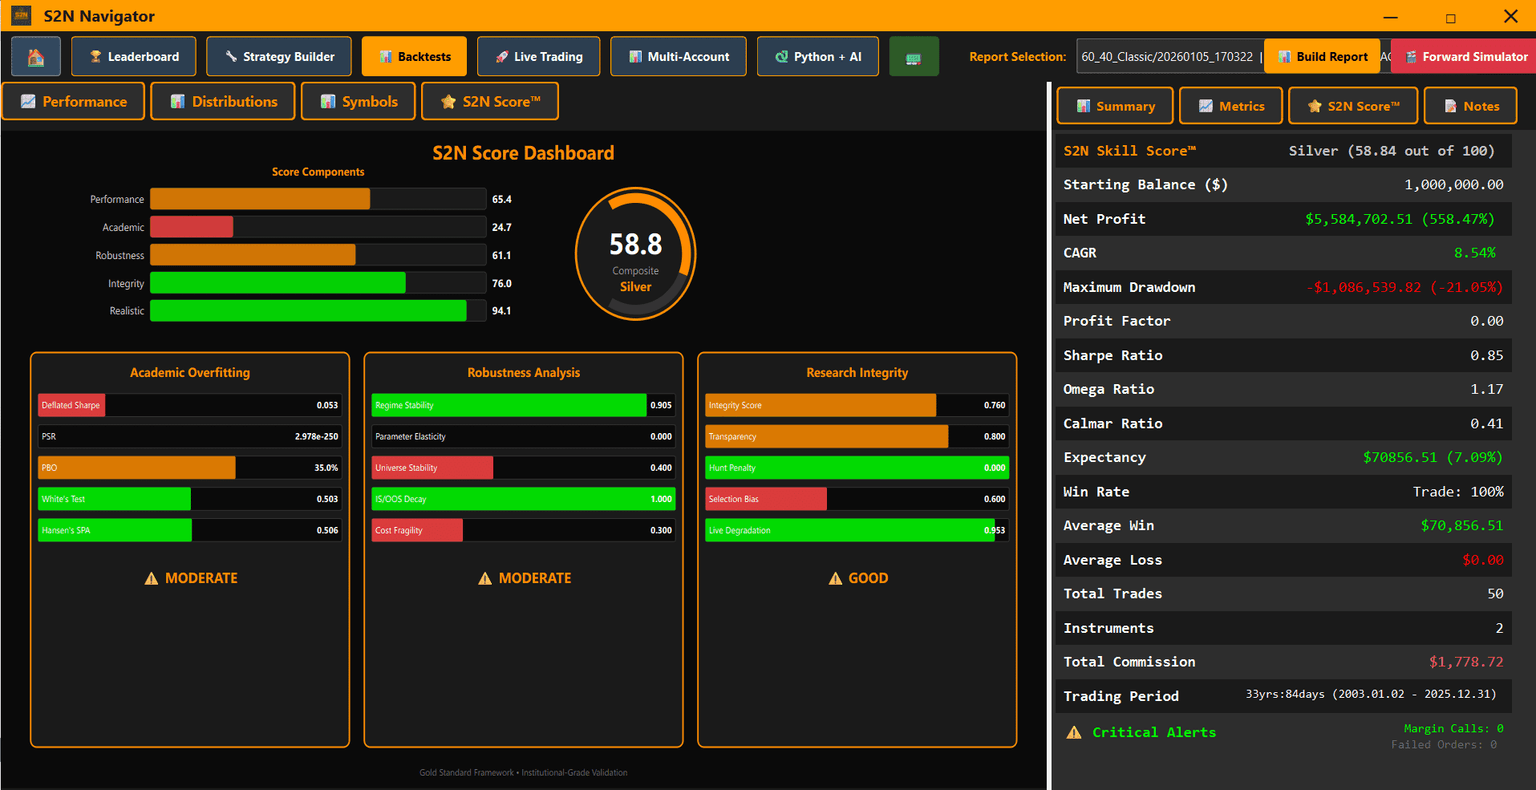Click the Deflated Sharpe red bar
This screenshot has height=790, width=1536.
[x=71, y=405]
